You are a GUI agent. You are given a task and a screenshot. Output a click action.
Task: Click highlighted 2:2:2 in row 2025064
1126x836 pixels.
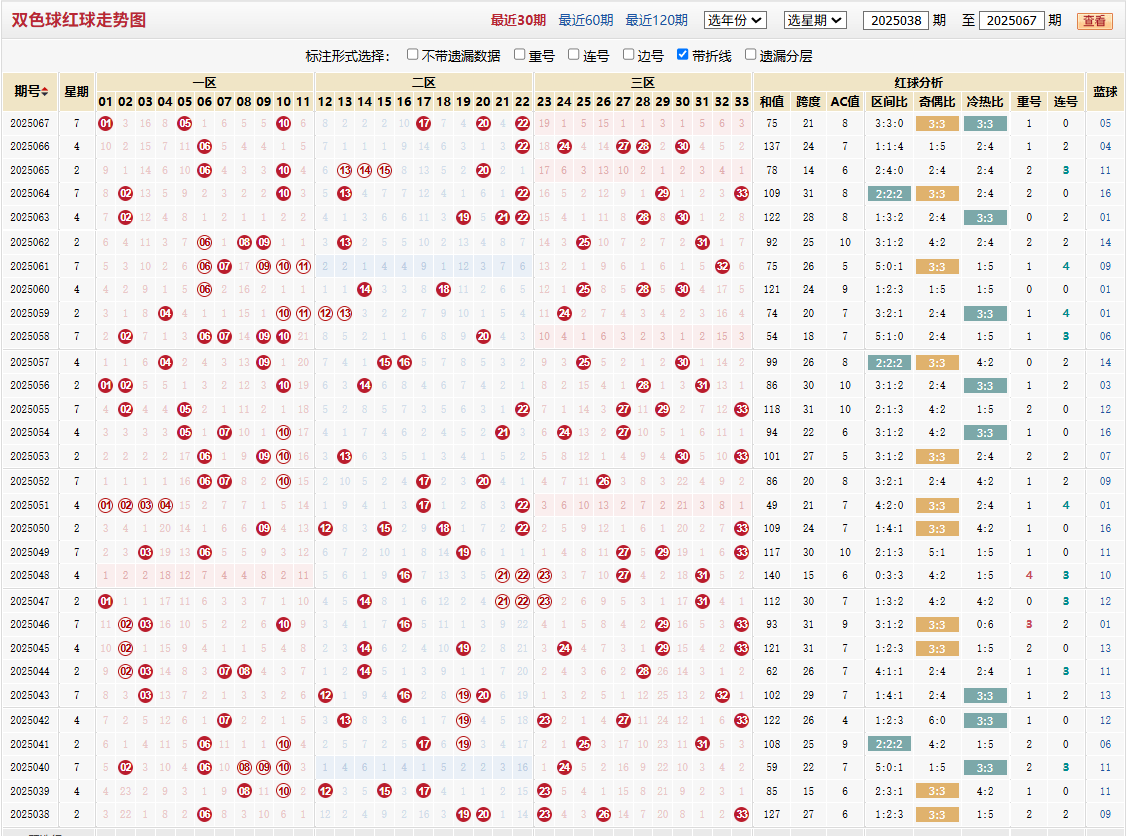[890, 194]
